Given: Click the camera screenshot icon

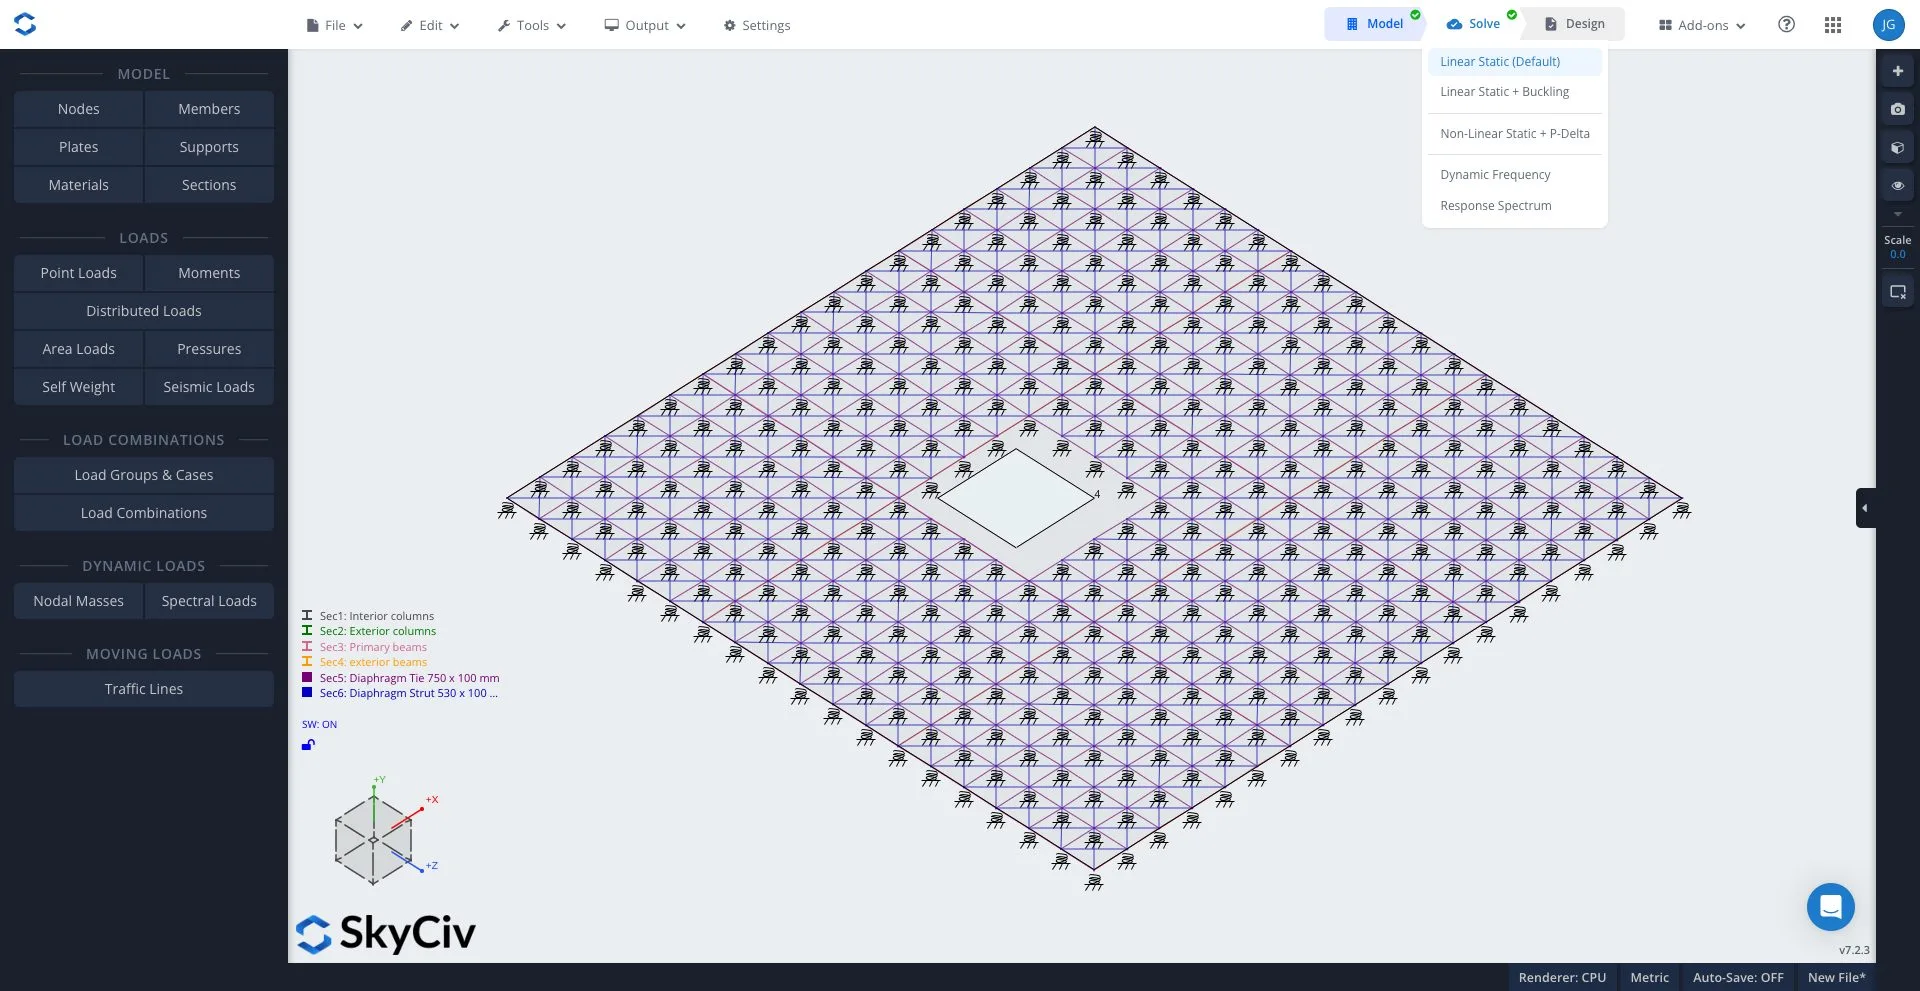Looking at the screenshot, I should point(1897,109).
